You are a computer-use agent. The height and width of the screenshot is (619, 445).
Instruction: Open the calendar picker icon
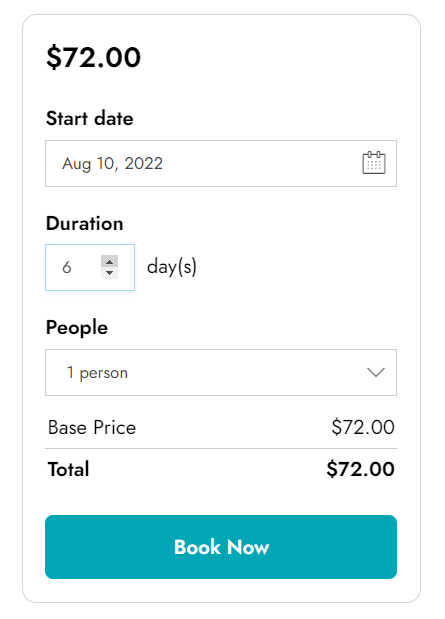[x=374, y=163]
